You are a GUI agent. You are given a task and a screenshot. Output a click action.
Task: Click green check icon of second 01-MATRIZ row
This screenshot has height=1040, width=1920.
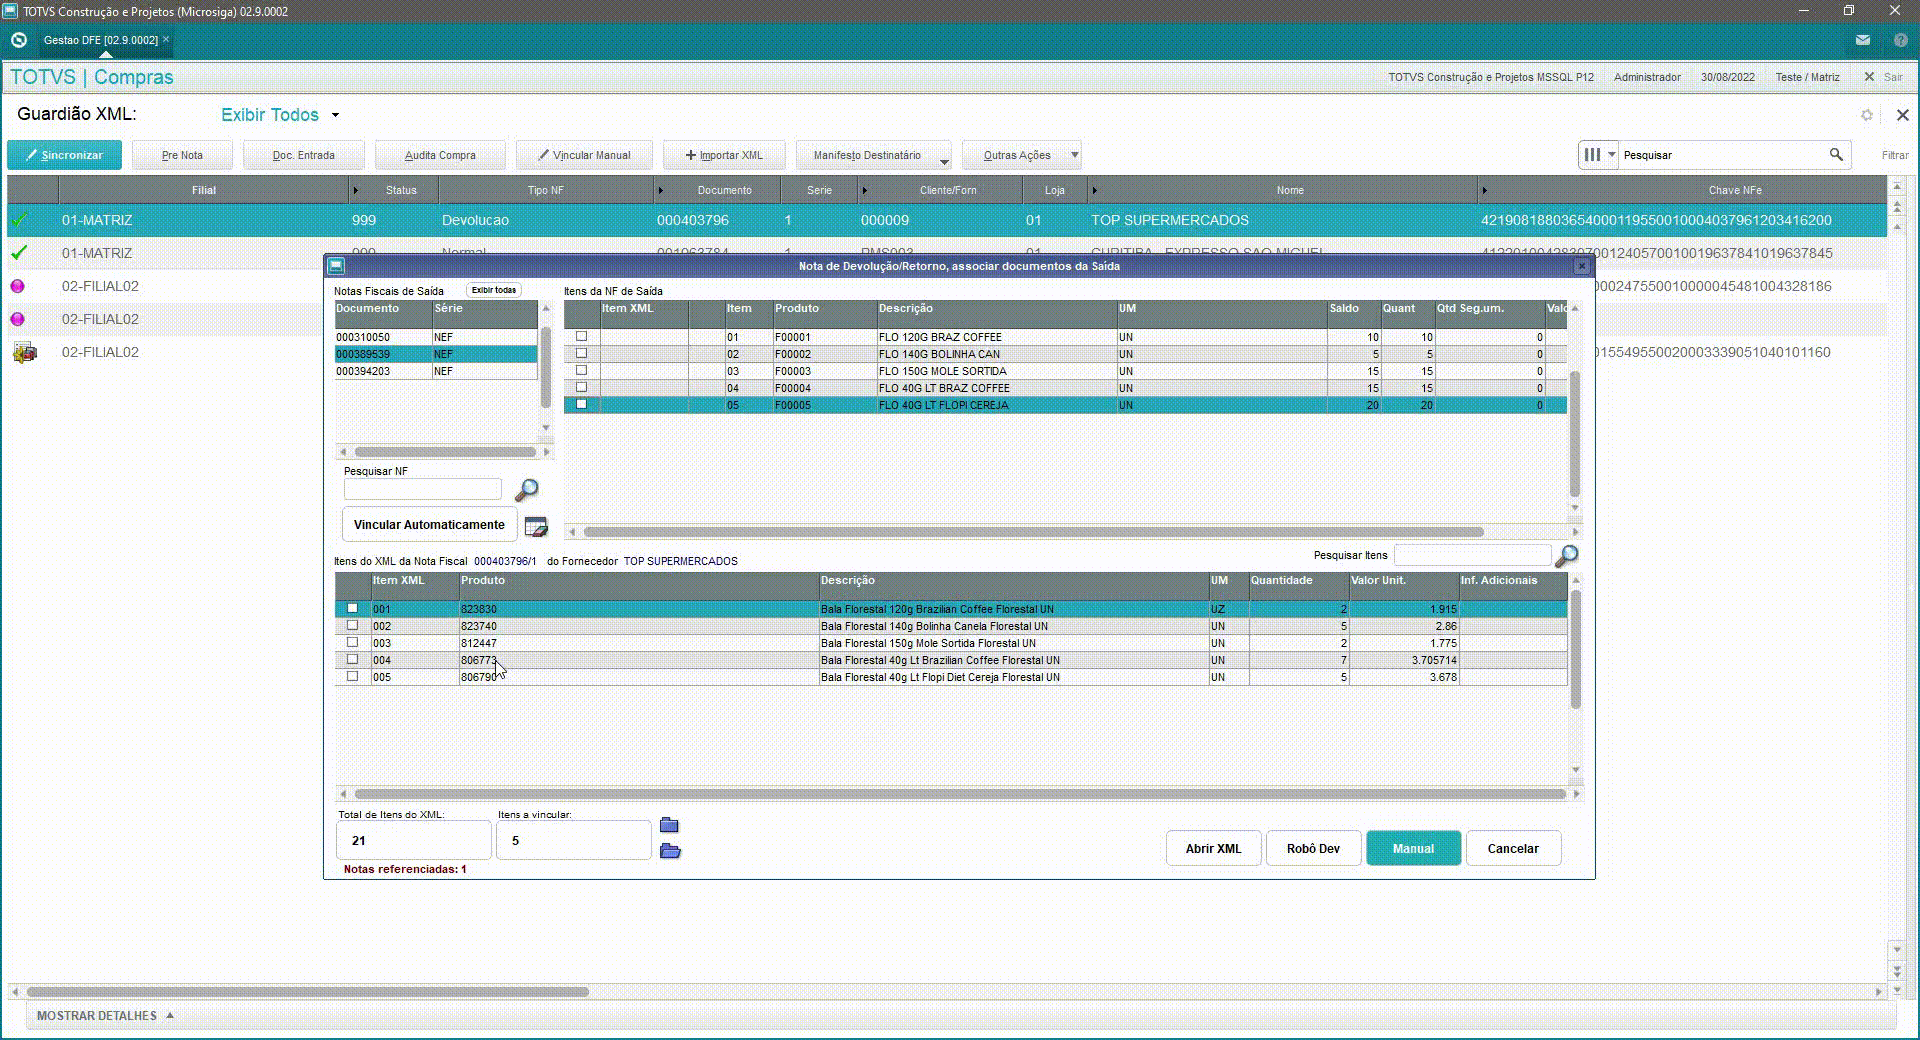[19, 253]
